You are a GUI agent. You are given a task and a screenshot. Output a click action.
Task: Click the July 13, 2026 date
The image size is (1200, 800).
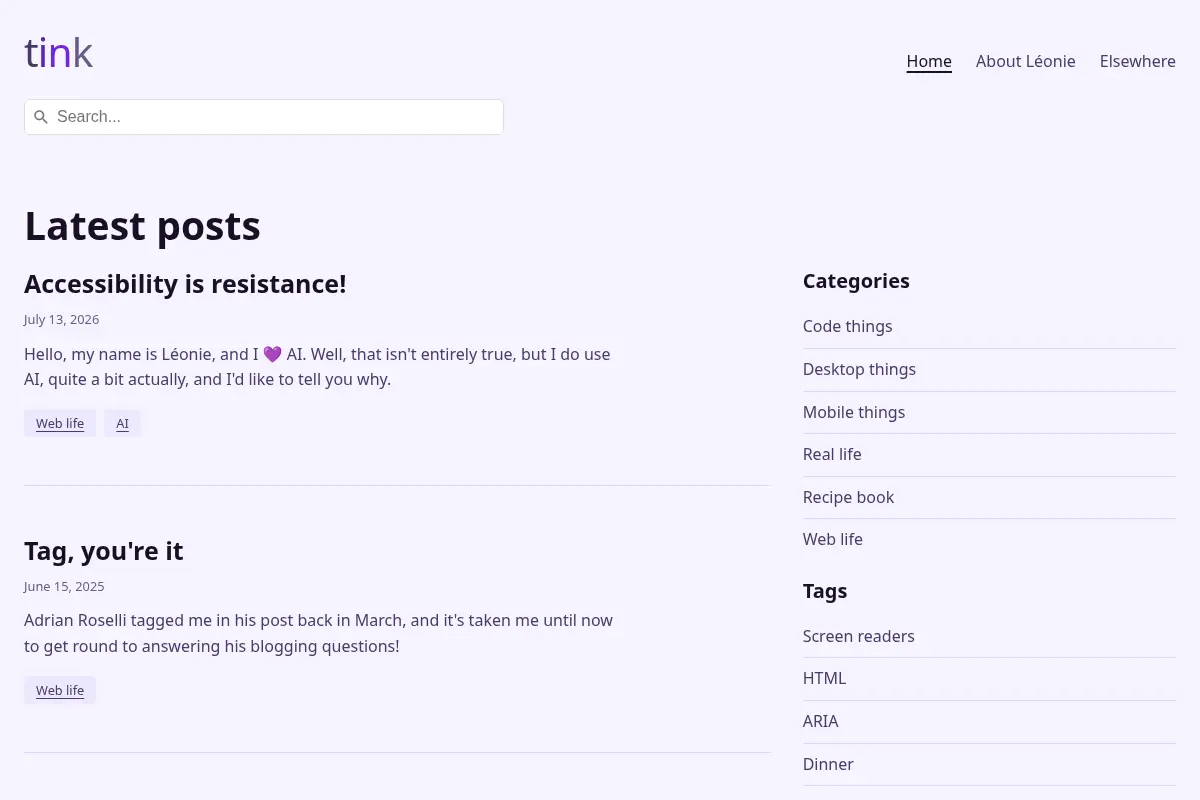[x=61, y=320]
